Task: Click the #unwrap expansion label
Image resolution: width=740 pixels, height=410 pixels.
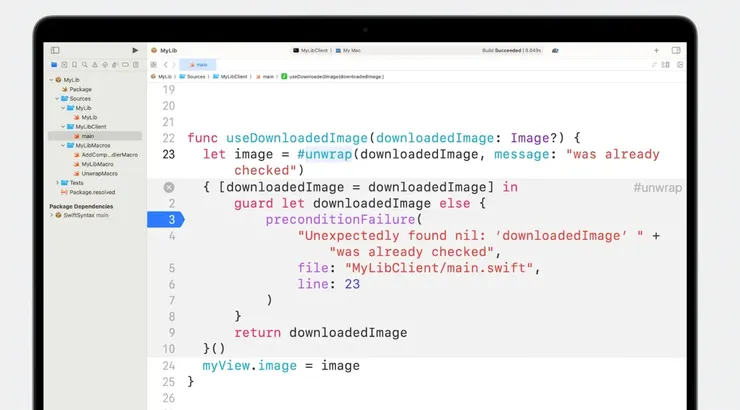Action: pos(657,187)
